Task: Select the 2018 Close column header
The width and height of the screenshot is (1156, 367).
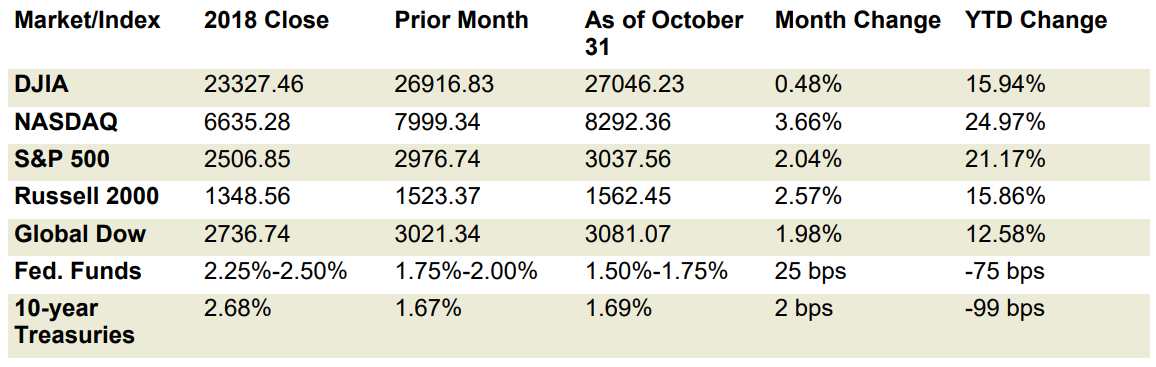Action: (268, 21)
